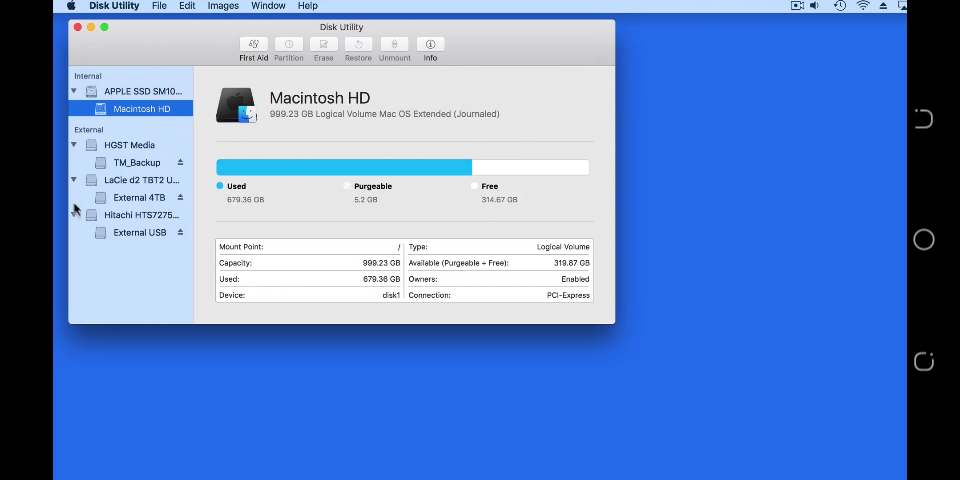Viewport: 960px width, 480px height.
Task: Click the 5.2 GB purgeable value
Action: click(366, 200)
